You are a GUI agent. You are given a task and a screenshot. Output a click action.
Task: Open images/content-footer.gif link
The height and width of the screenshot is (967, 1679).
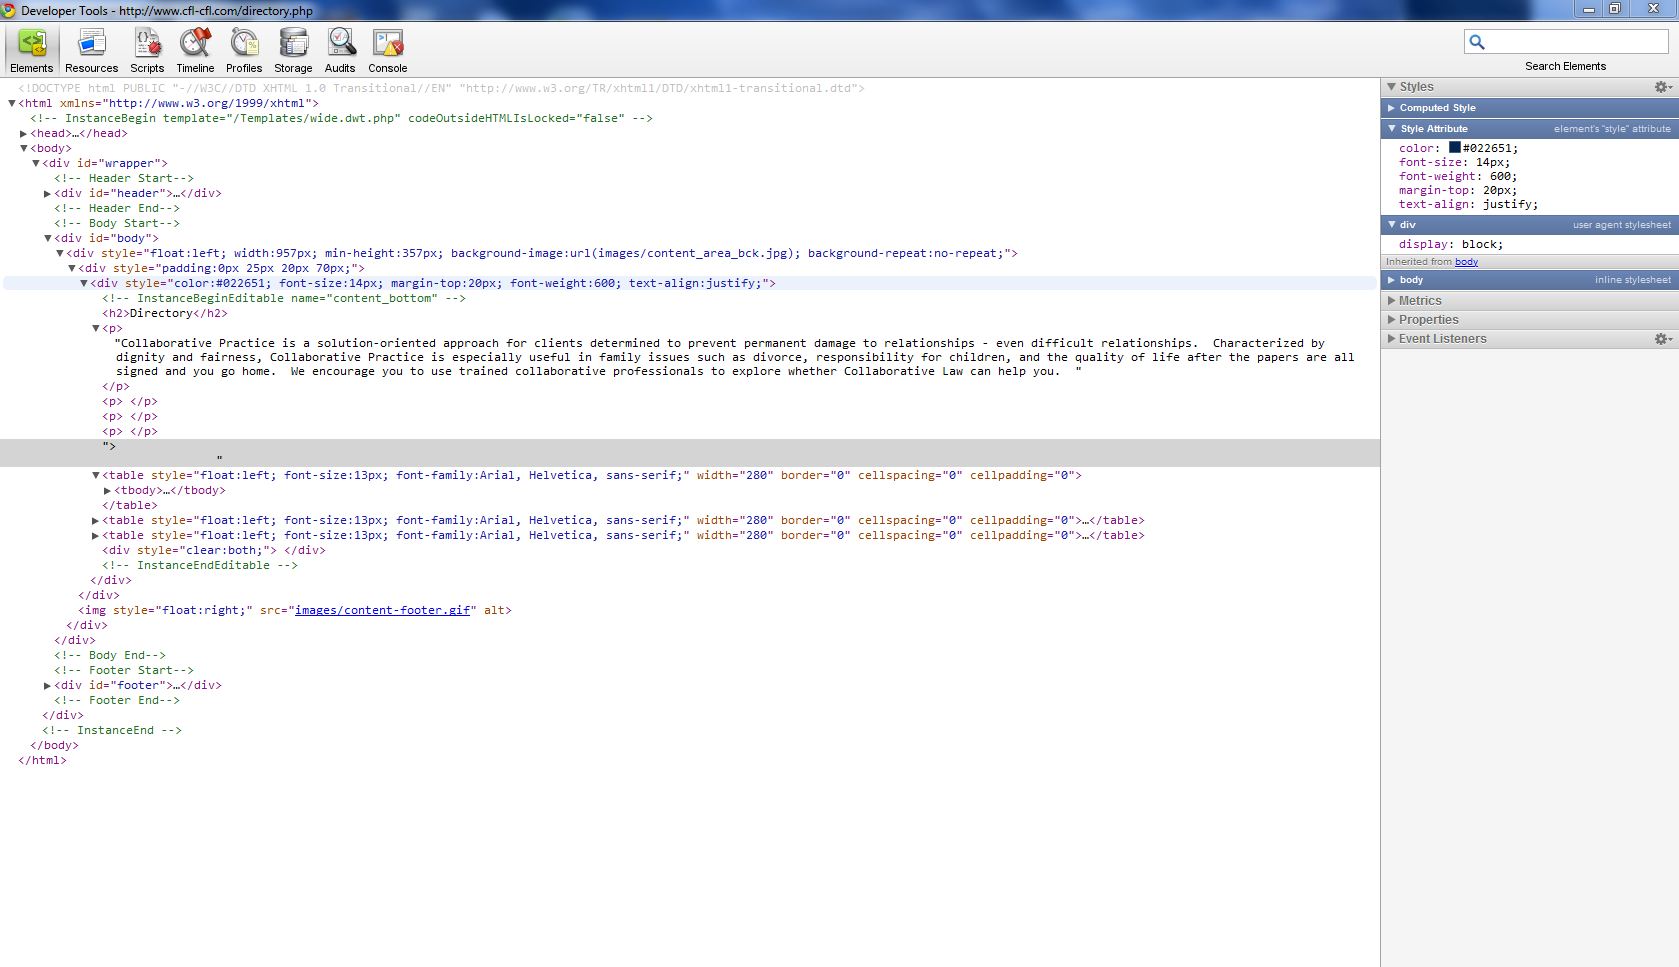[382, 610]
